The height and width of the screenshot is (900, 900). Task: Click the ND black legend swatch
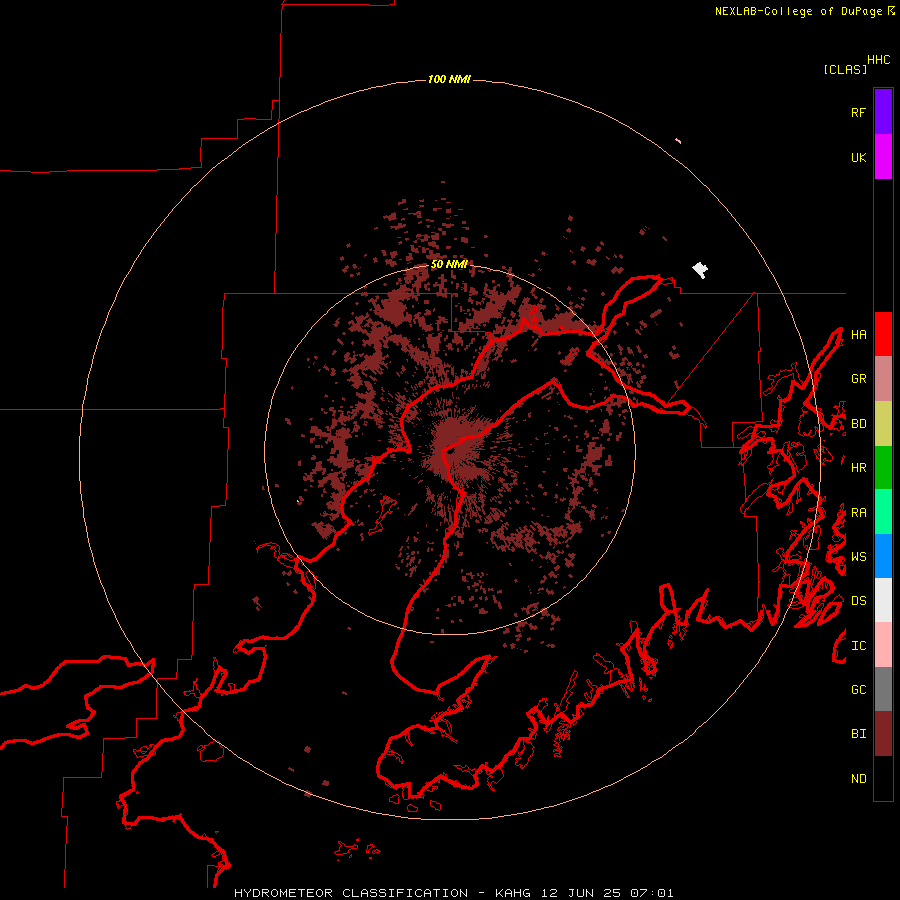883,778
